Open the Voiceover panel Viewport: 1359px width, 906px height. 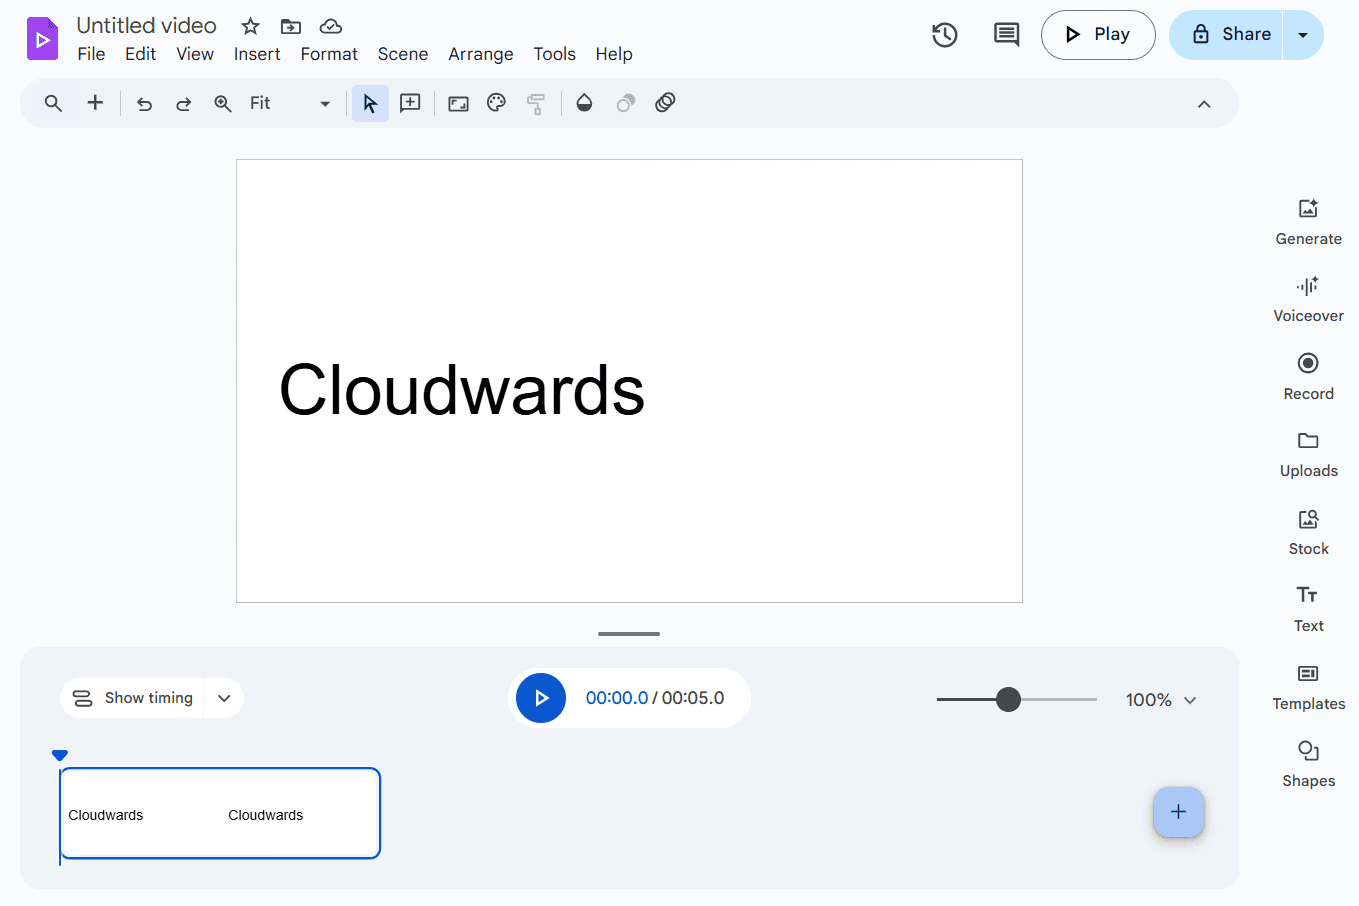(1308, 299)
